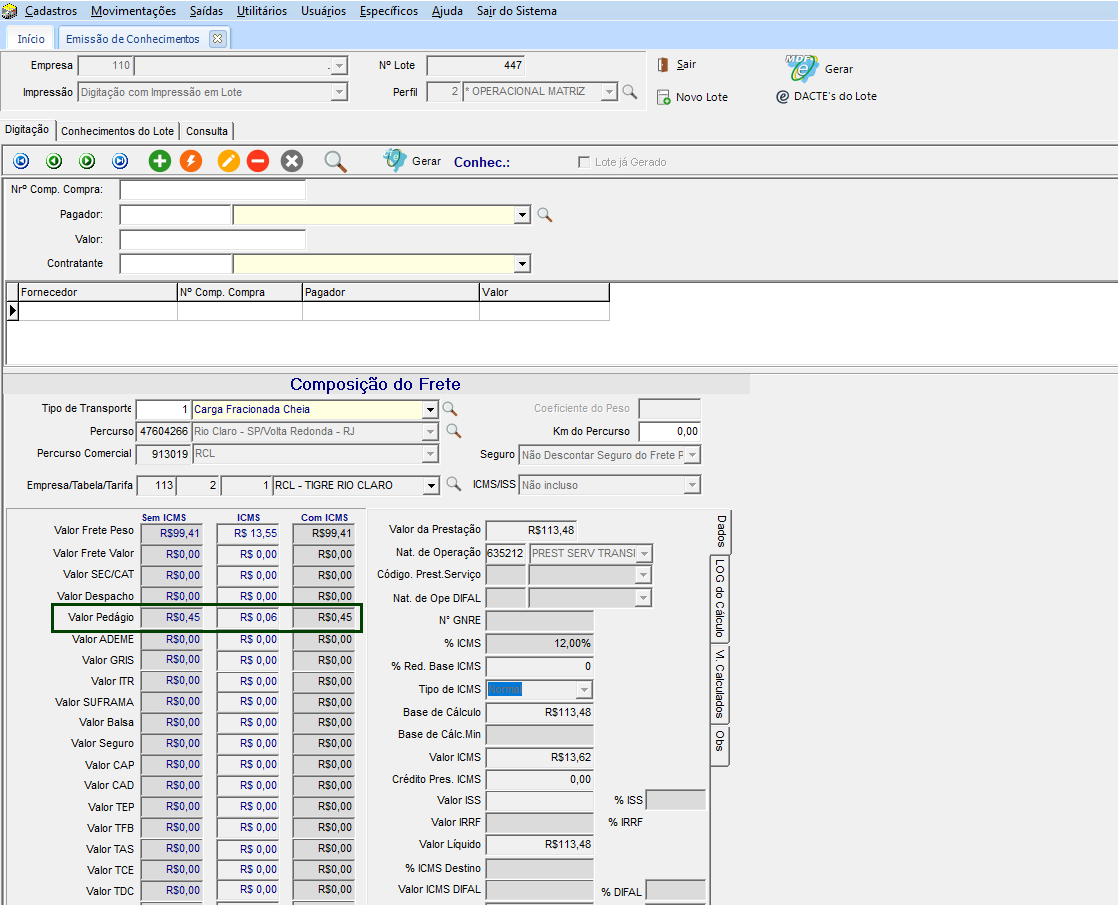Open the Pagador dropdown list

tap(521, 215)
